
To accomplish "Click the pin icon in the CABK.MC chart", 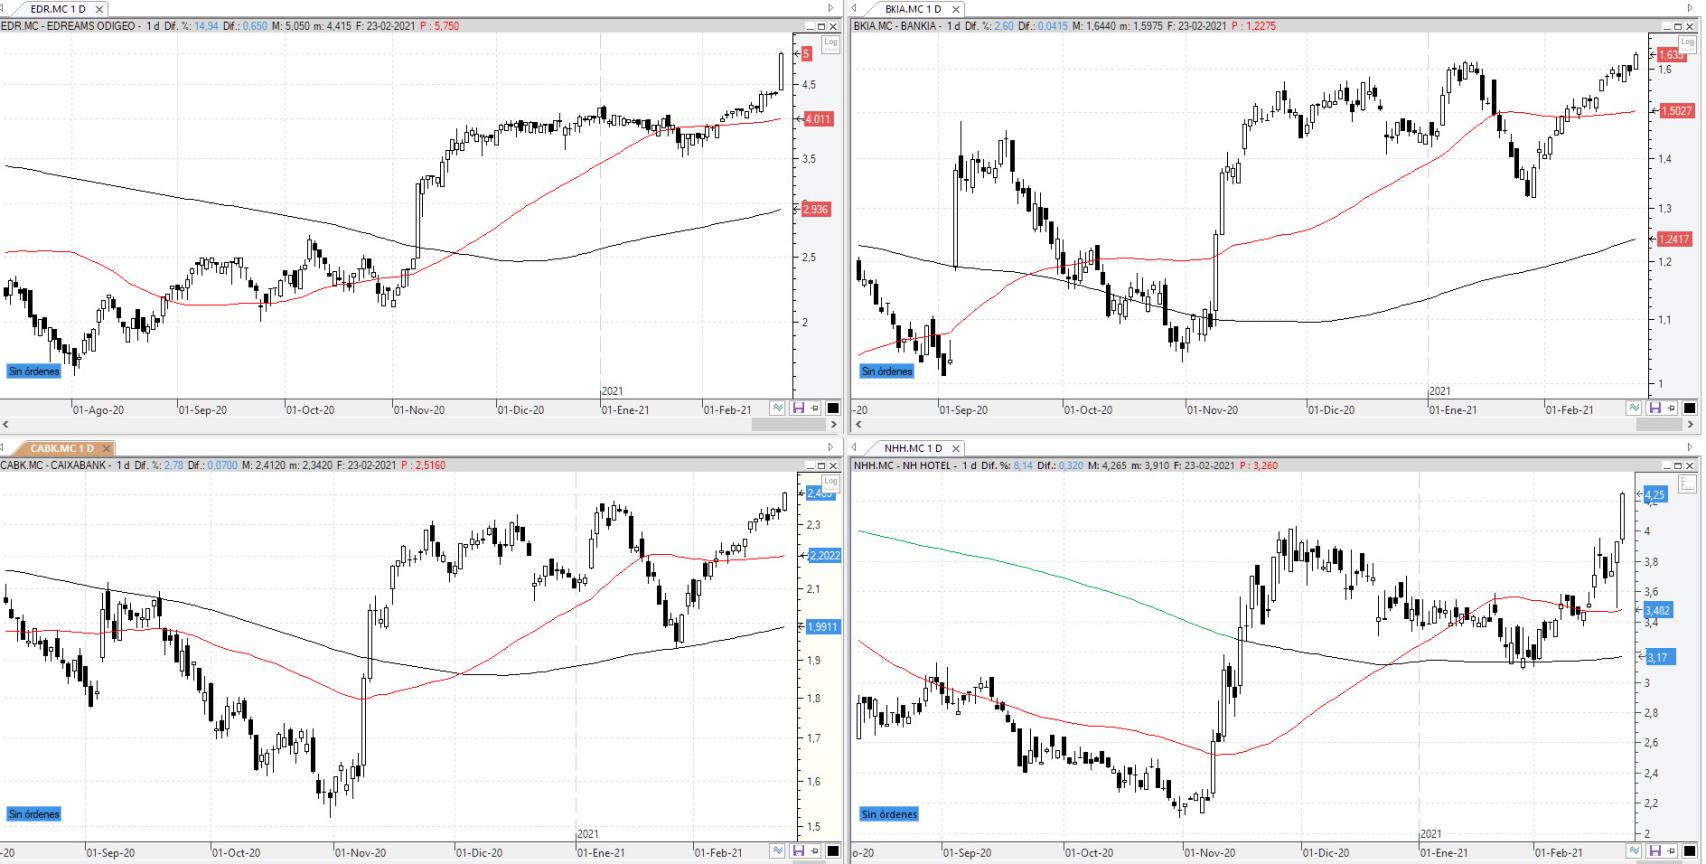I will pos(815,851).
